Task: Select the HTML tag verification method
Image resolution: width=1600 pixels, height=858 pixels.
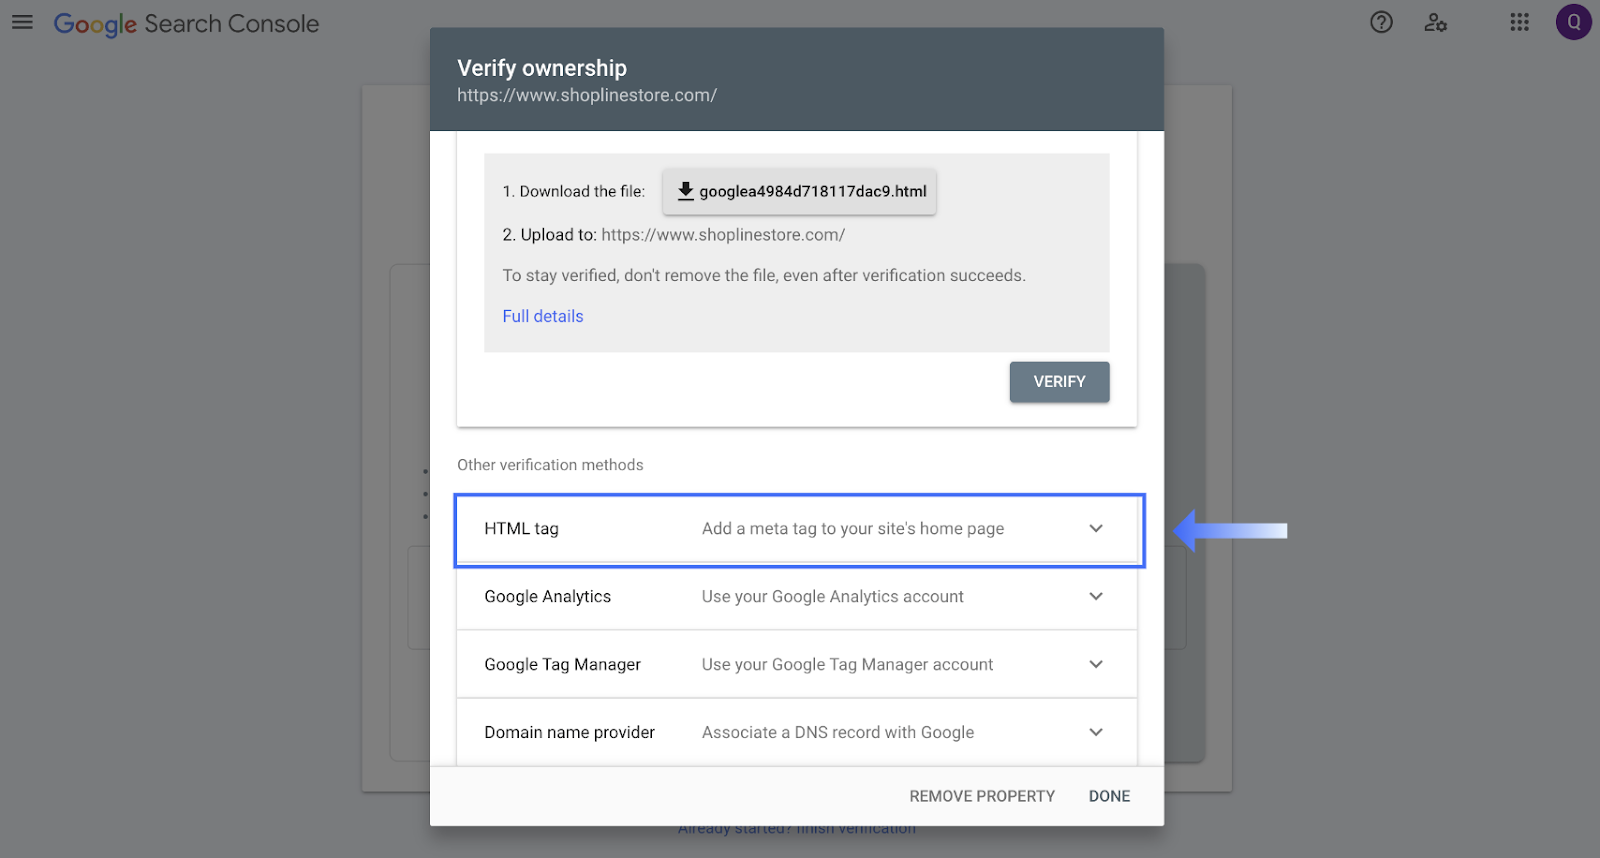Action: pos(521,529)
